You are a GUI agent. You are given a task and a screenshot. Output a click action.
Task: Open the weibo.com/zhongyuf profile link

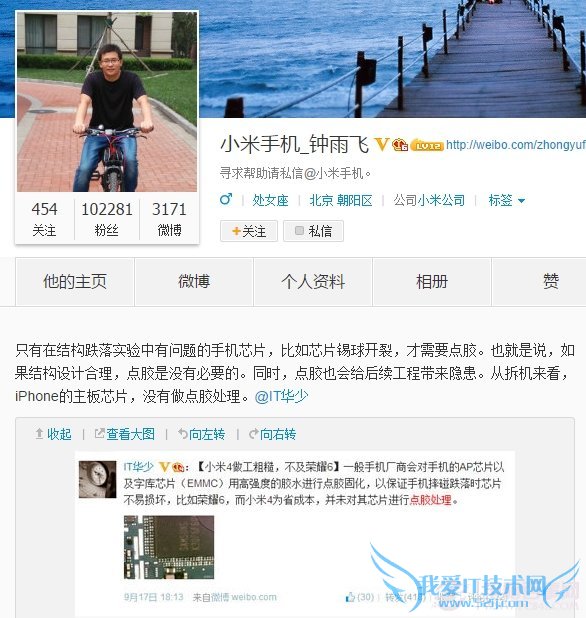(x=516, y=145)
